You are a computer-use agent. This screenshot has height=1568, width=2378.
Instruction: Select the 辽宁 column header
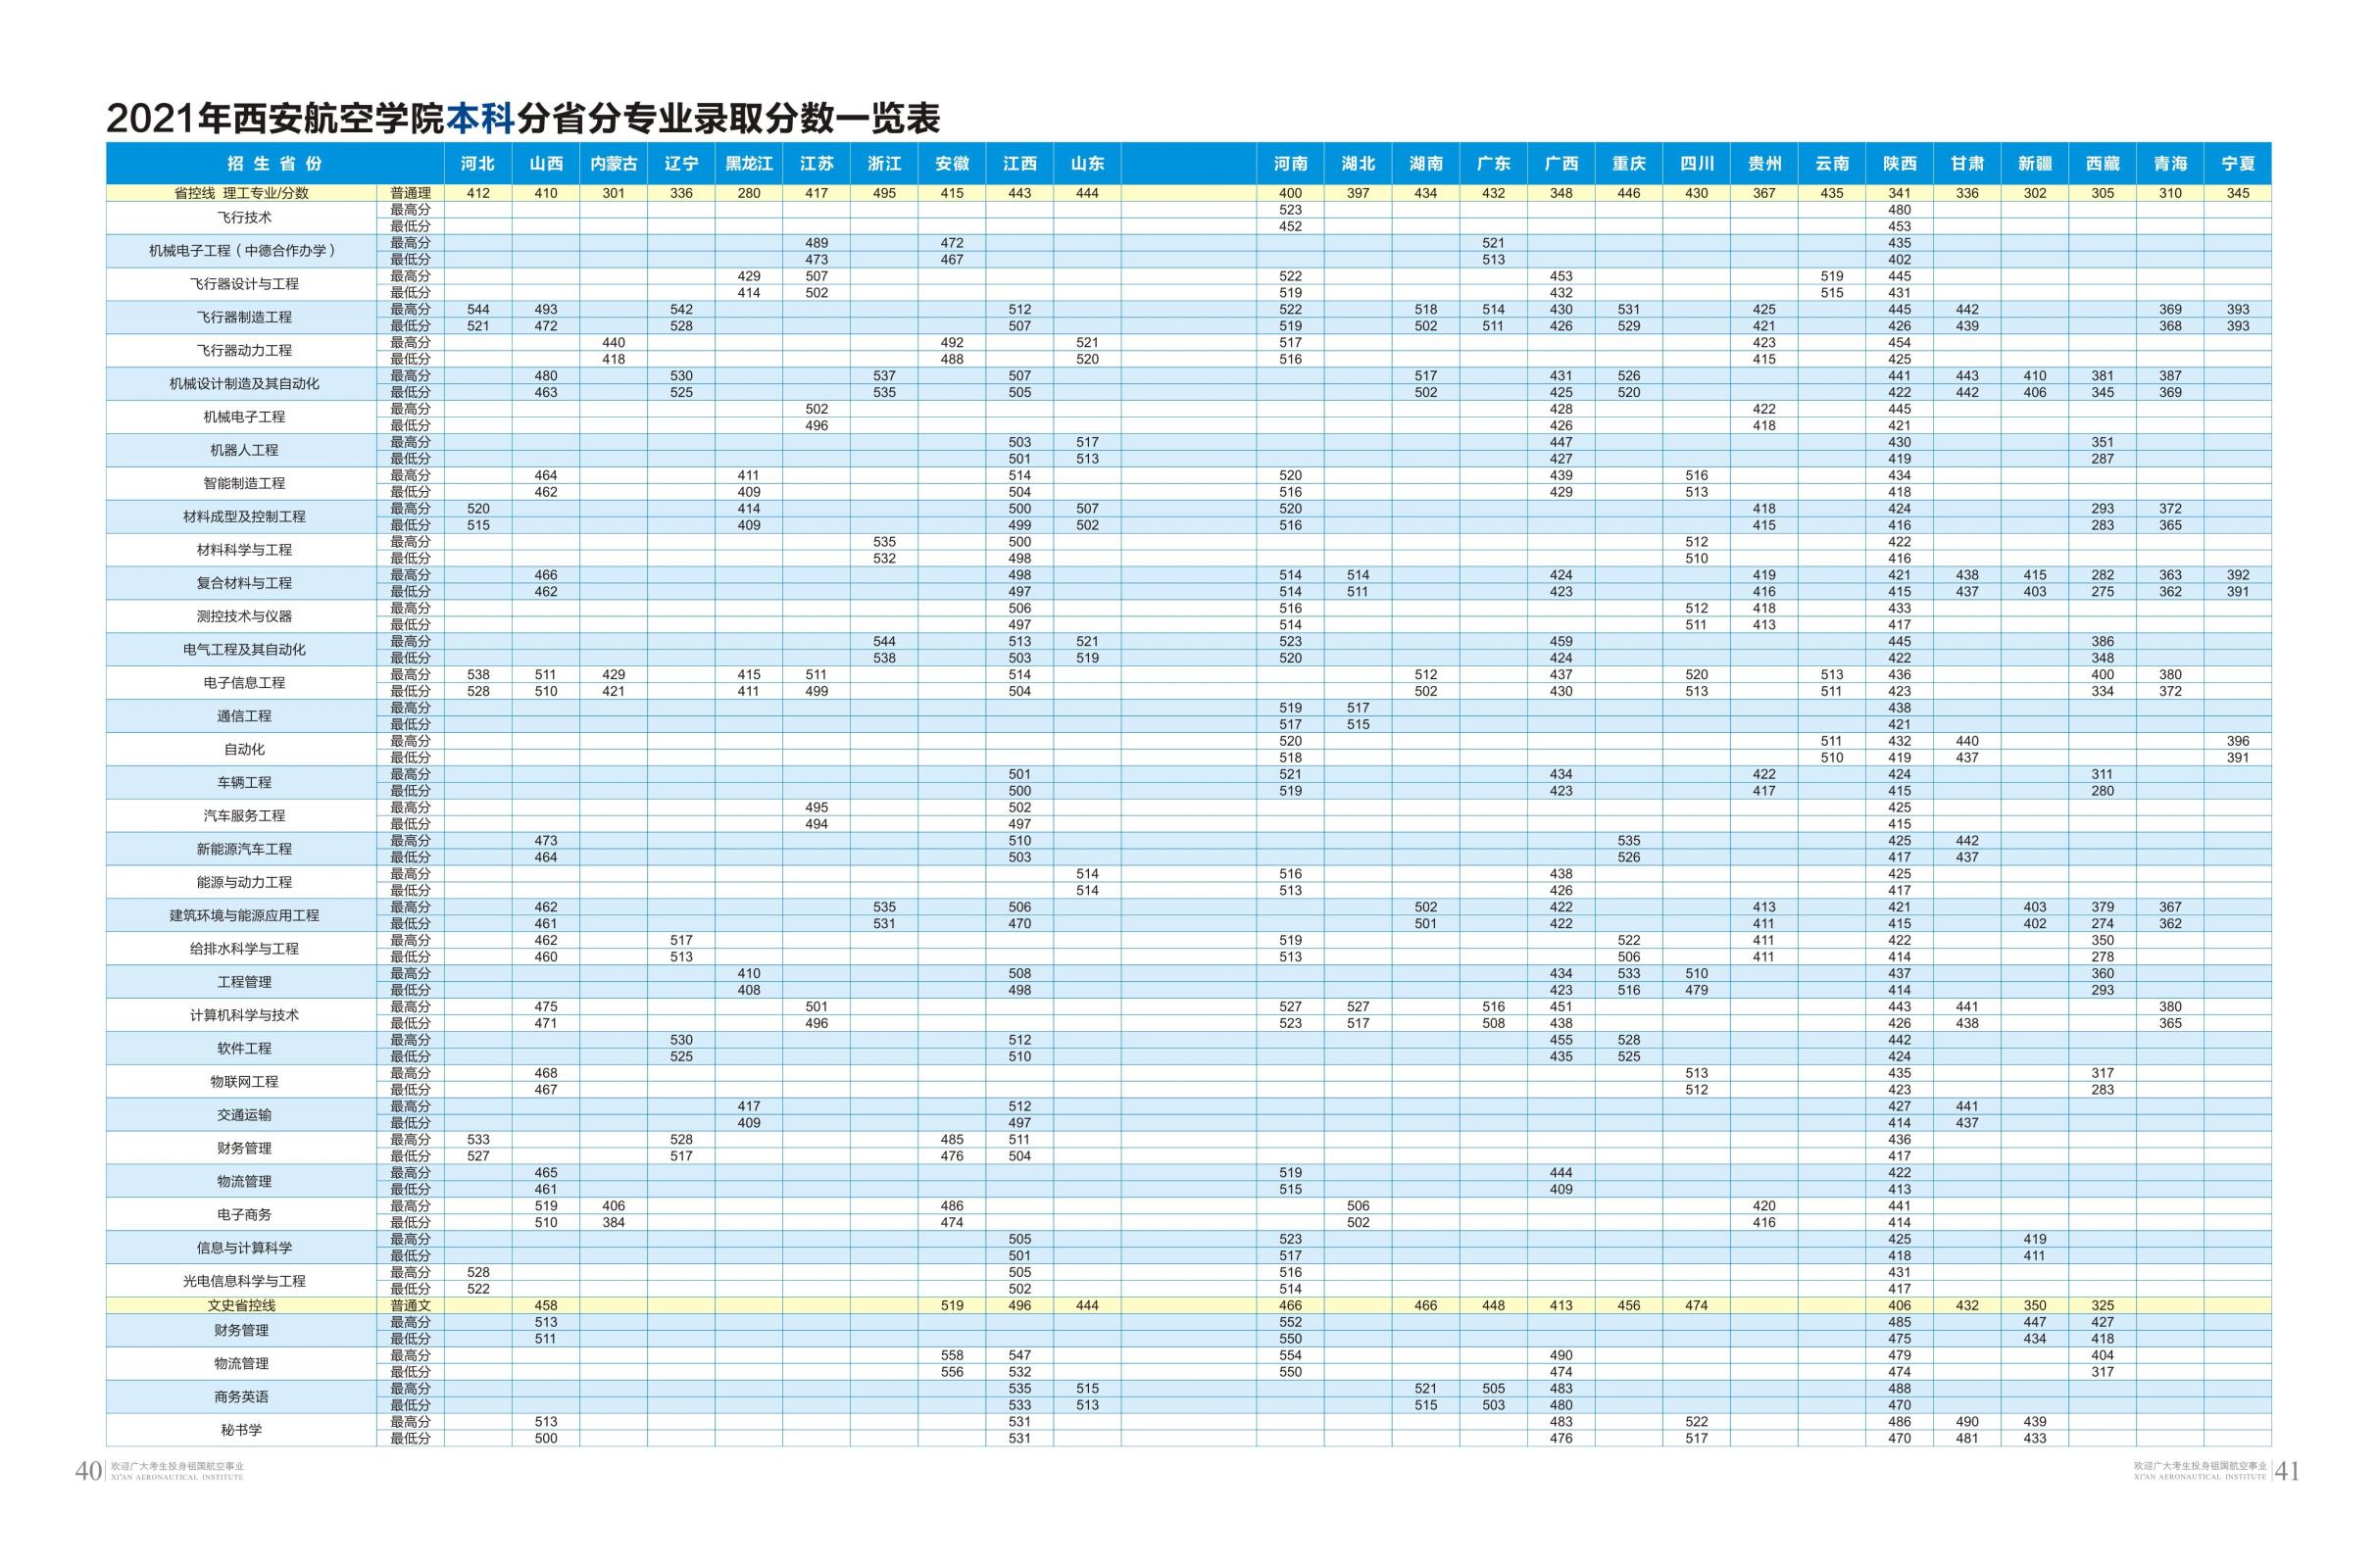coord(681,164)
